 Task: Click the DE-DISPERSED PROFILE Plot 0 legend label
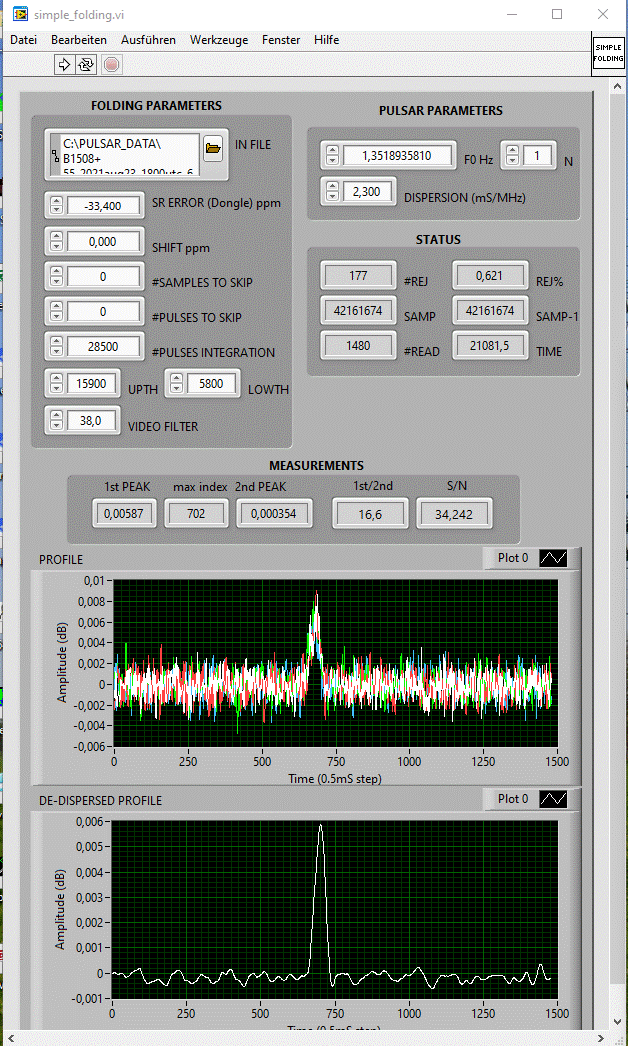pos(513,799)
